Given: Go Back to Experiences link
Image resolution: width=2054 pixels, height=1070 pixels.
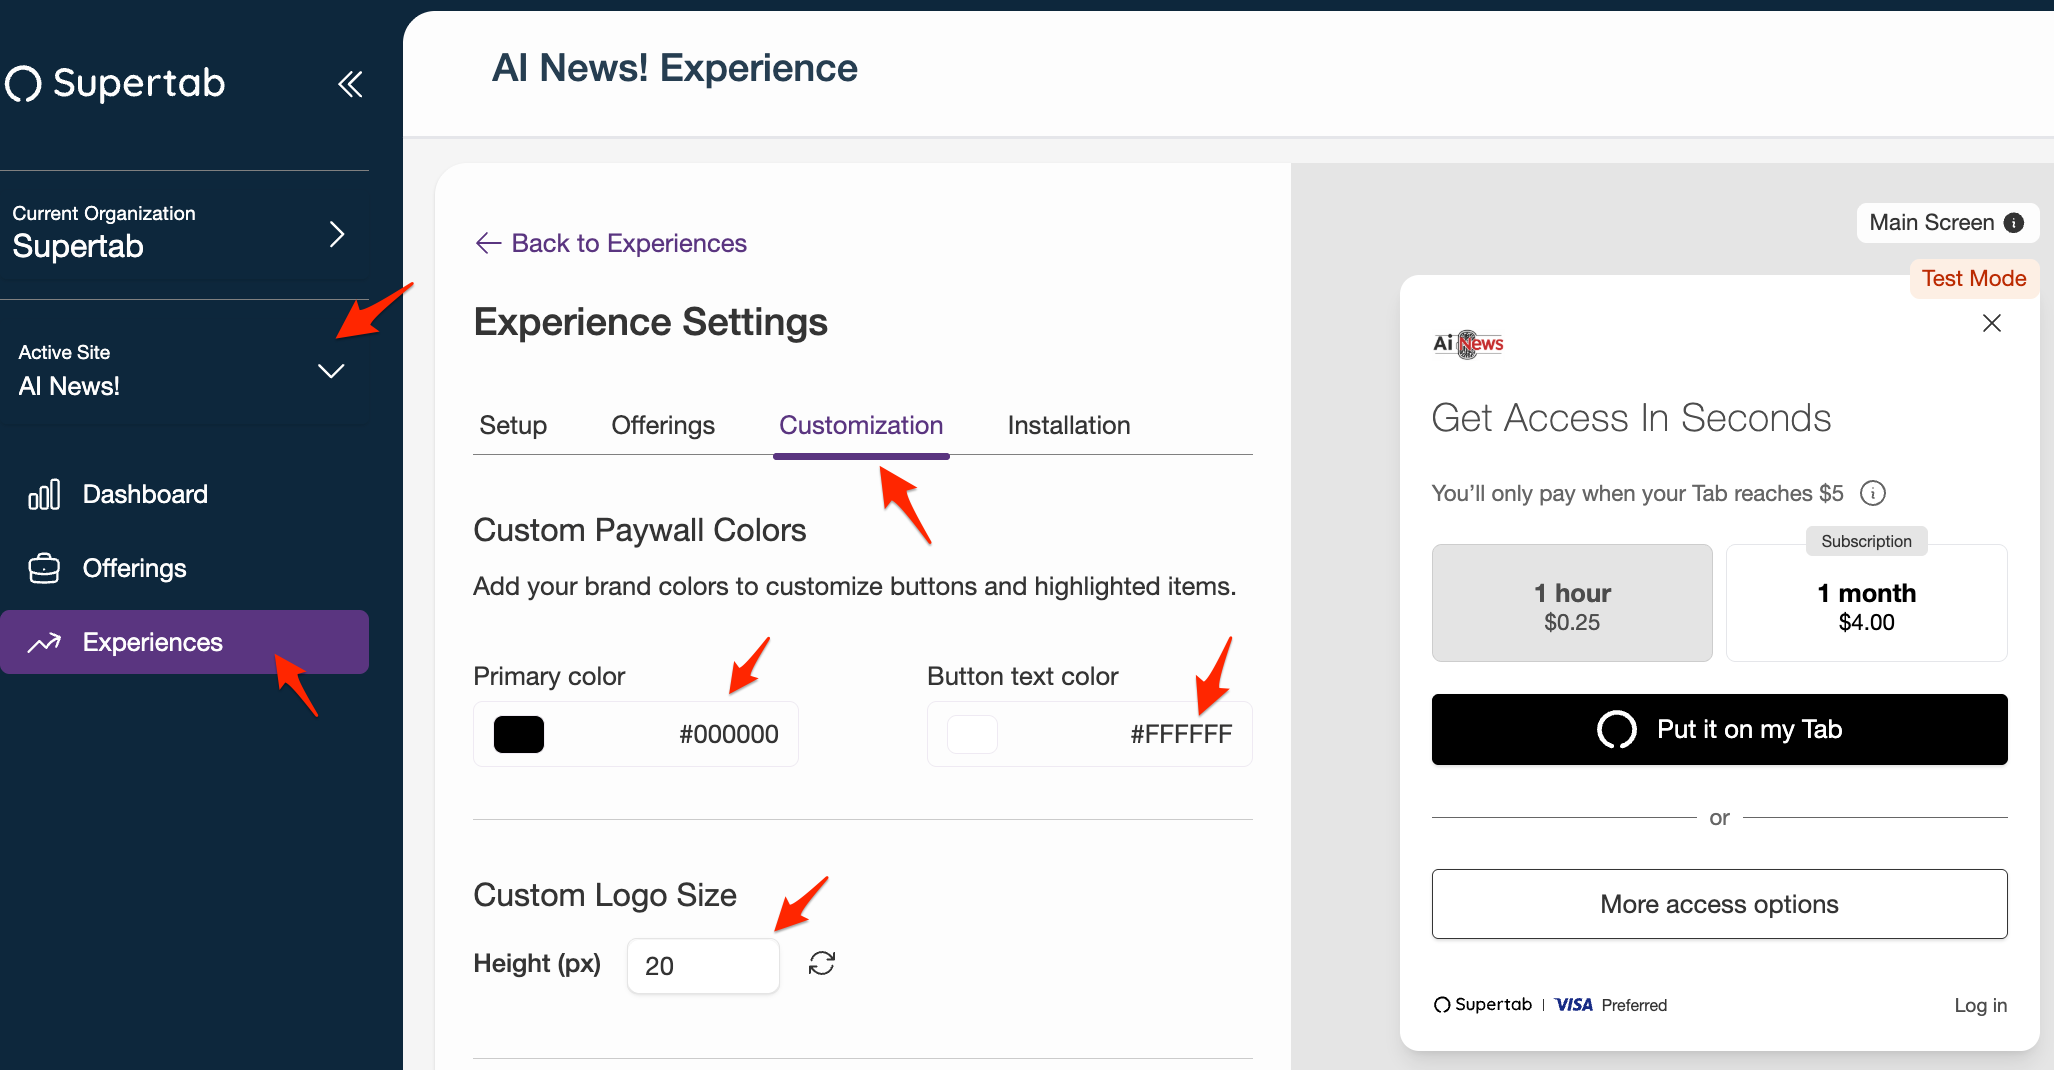Looking at the screenshot, I should 611,243.
